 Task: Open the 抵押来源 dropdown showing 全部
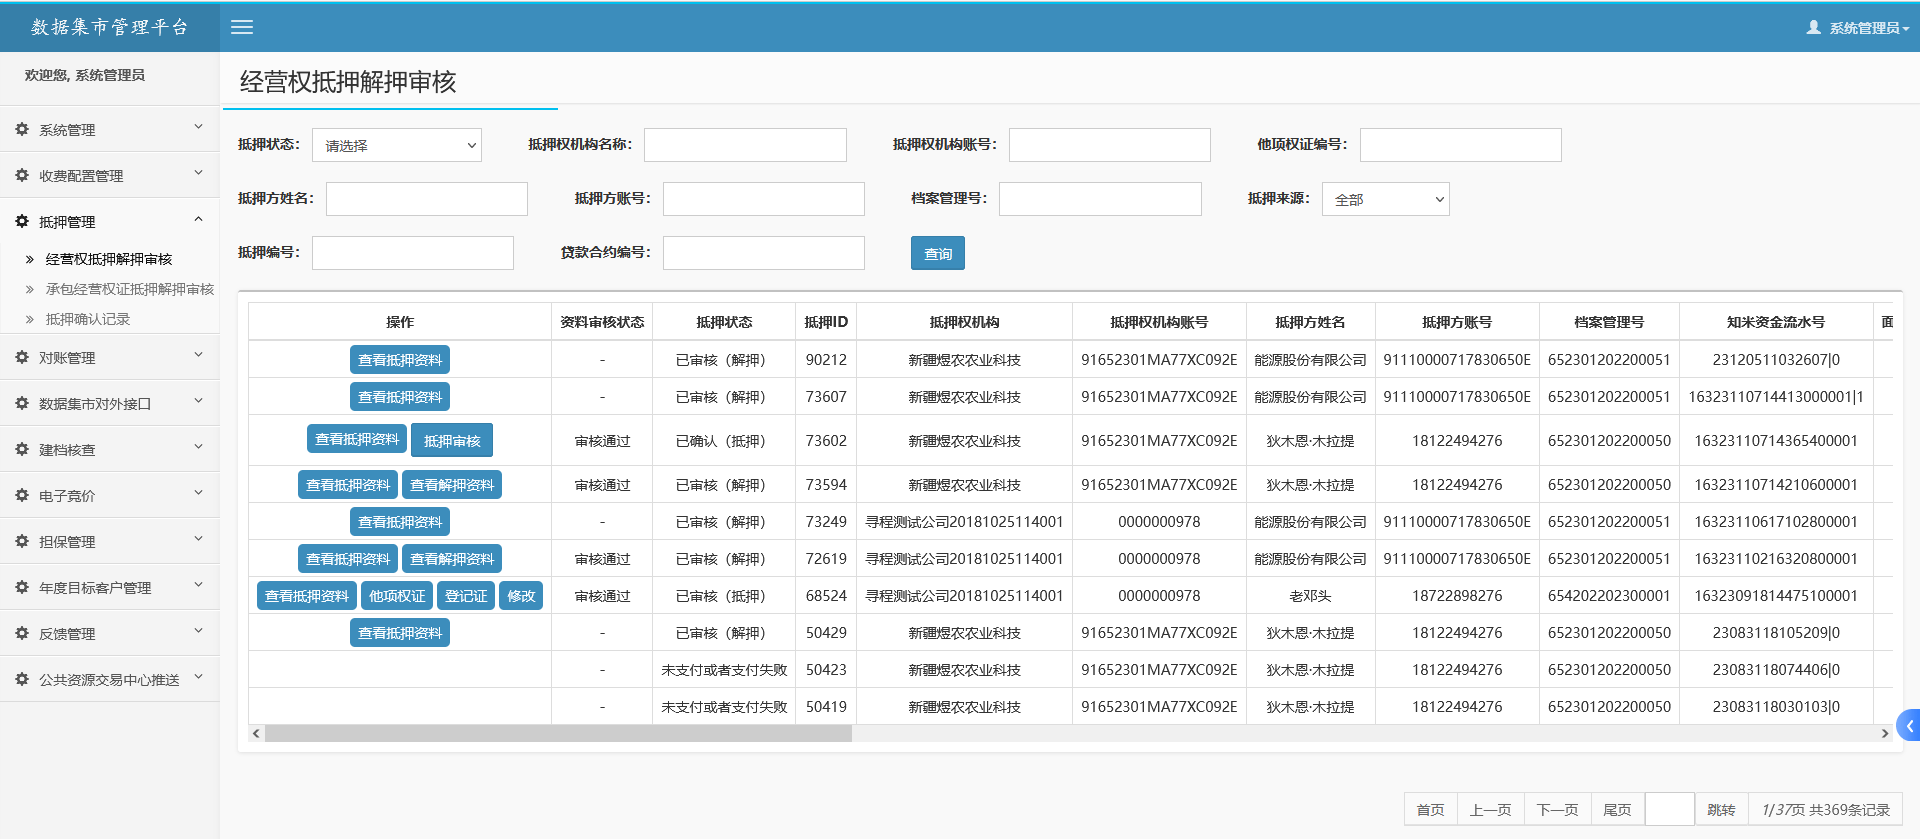click(1385, 199)
